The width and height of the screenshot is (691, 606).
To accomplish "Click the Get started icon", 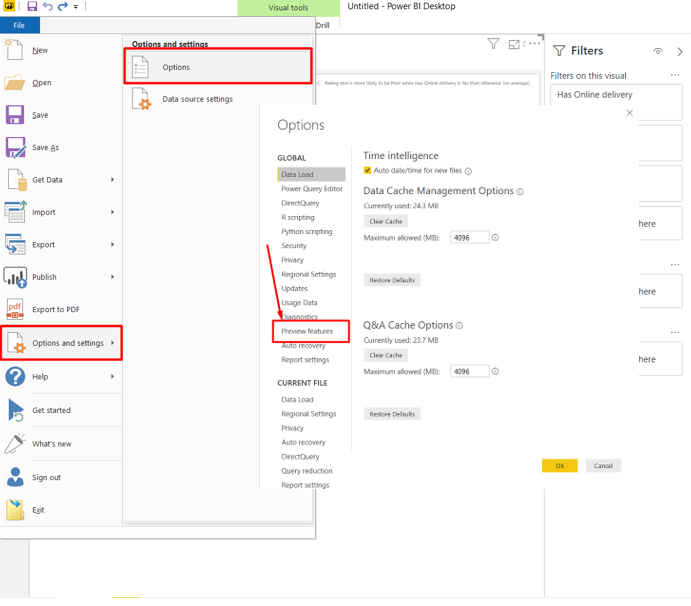I will [15, 410].
